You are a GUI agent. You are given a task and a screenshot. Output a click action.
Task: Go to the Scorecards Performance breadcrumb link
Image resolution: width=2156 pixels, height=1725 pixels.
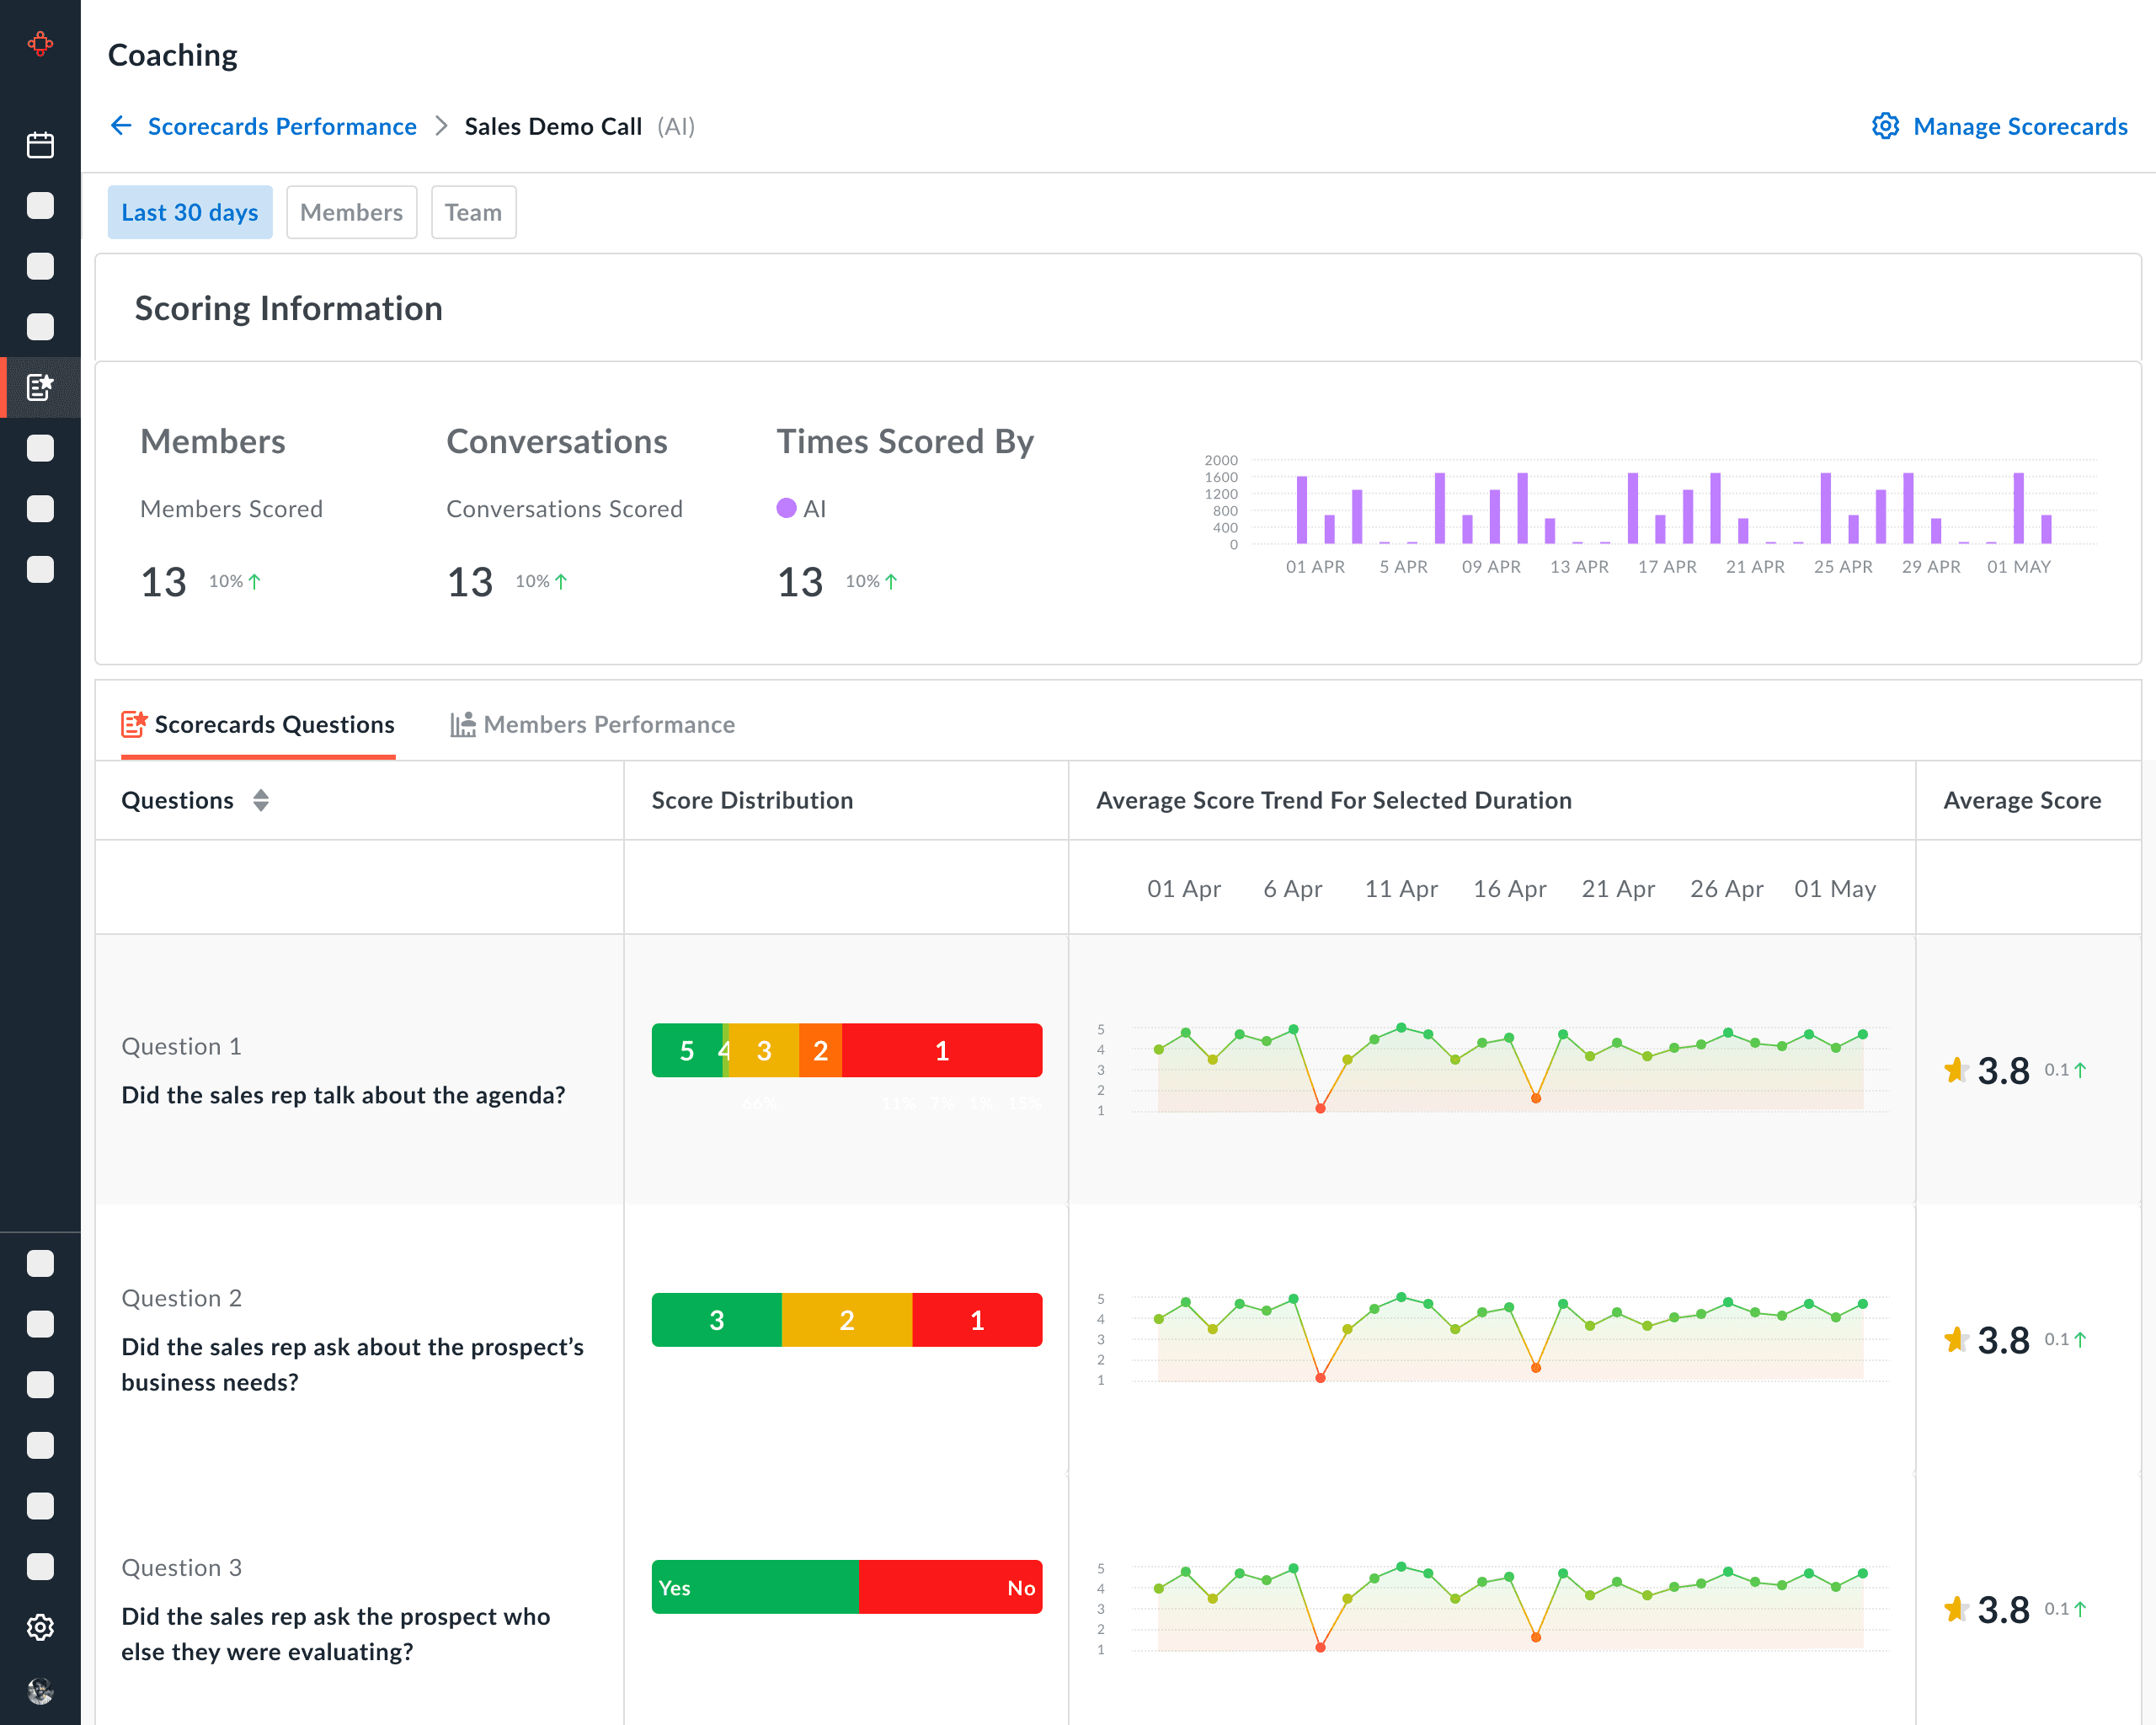pyautogui.click(x=282, y=126)
